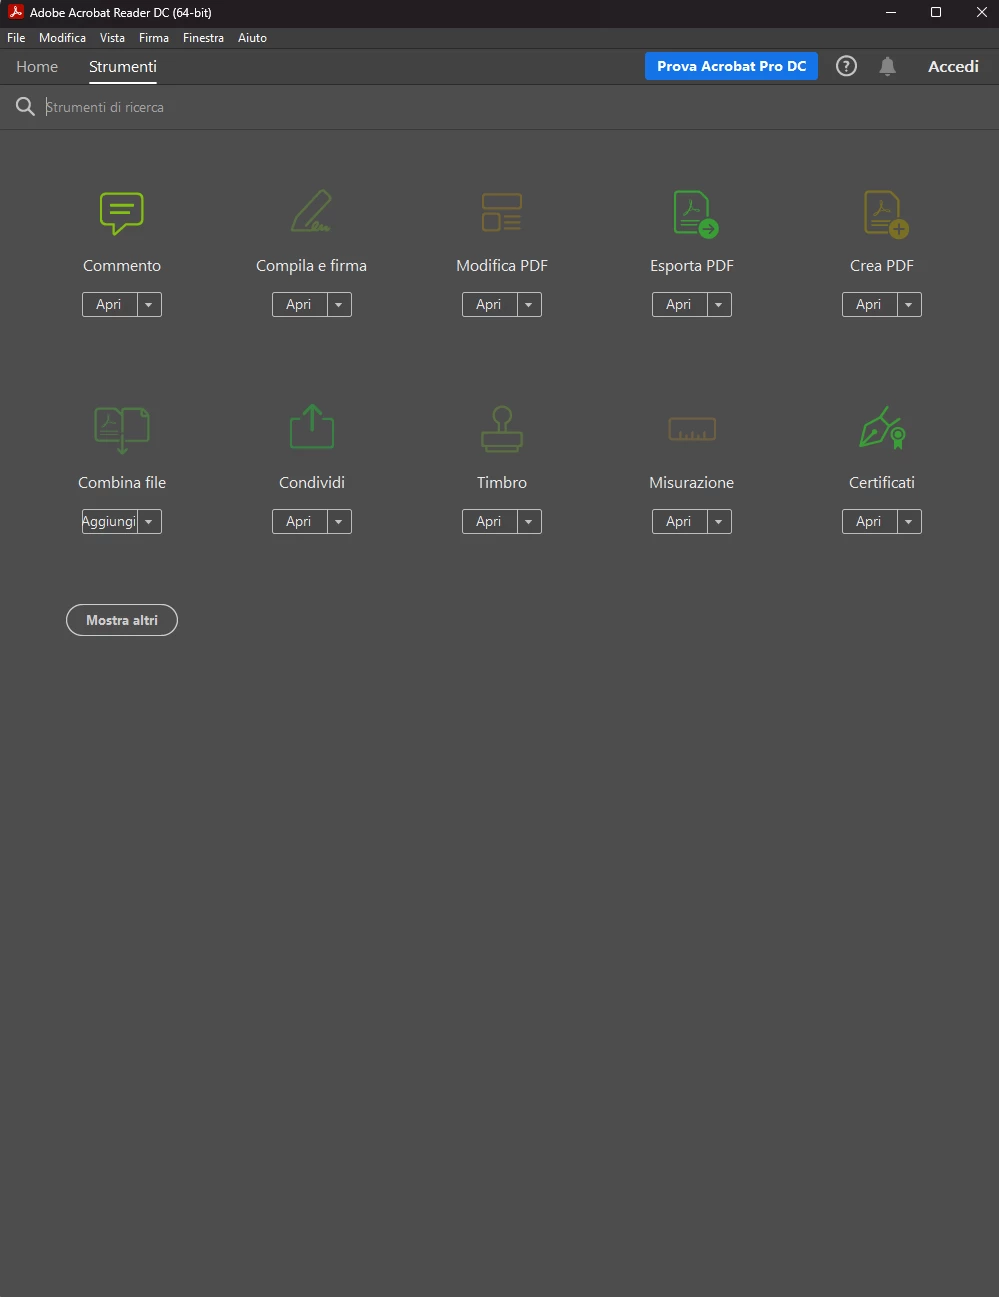999x1297 pixels.
Task: Click the help question mark icon
Action: [x=846, y=66]
